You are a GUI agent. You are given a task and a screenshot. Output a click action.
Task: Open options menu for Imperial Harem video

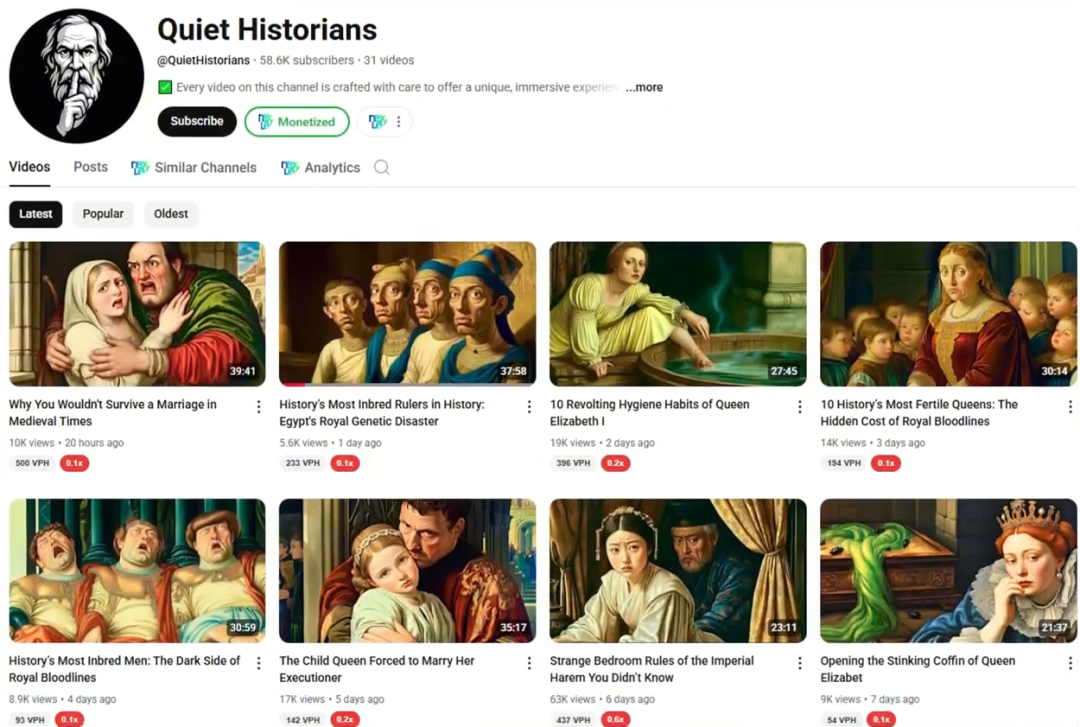(799, 663)
